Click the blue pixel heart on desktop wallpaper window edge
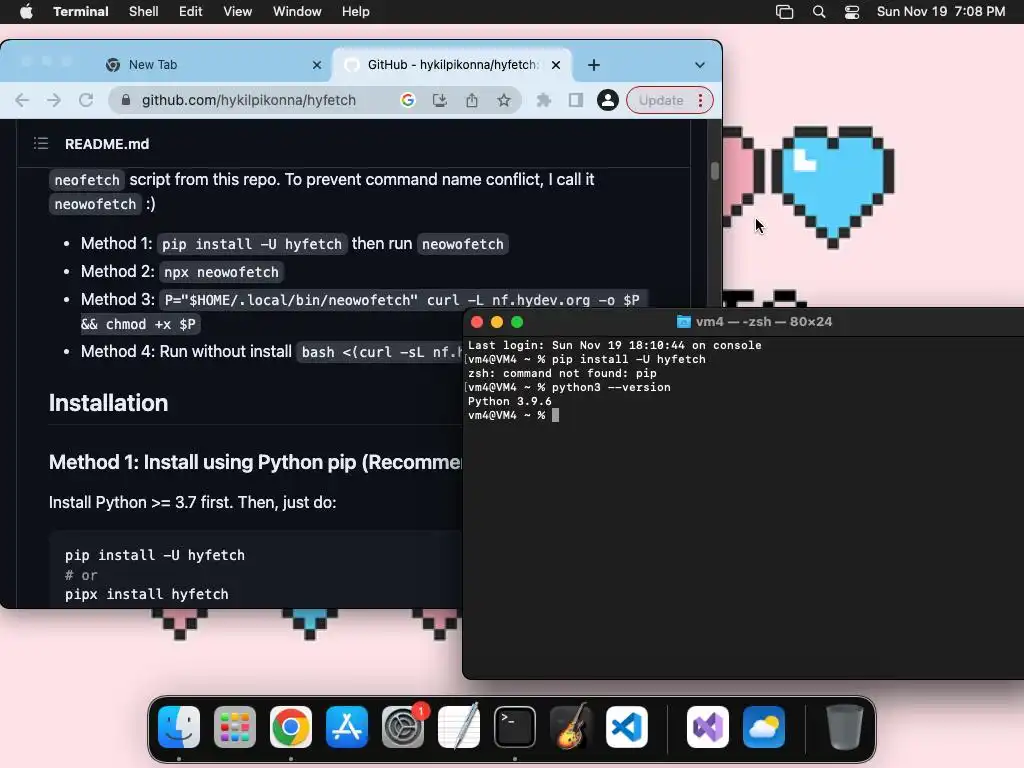The width and height of the screenshot is (1024, 768). pyautogui.click(x=833, y=187)
